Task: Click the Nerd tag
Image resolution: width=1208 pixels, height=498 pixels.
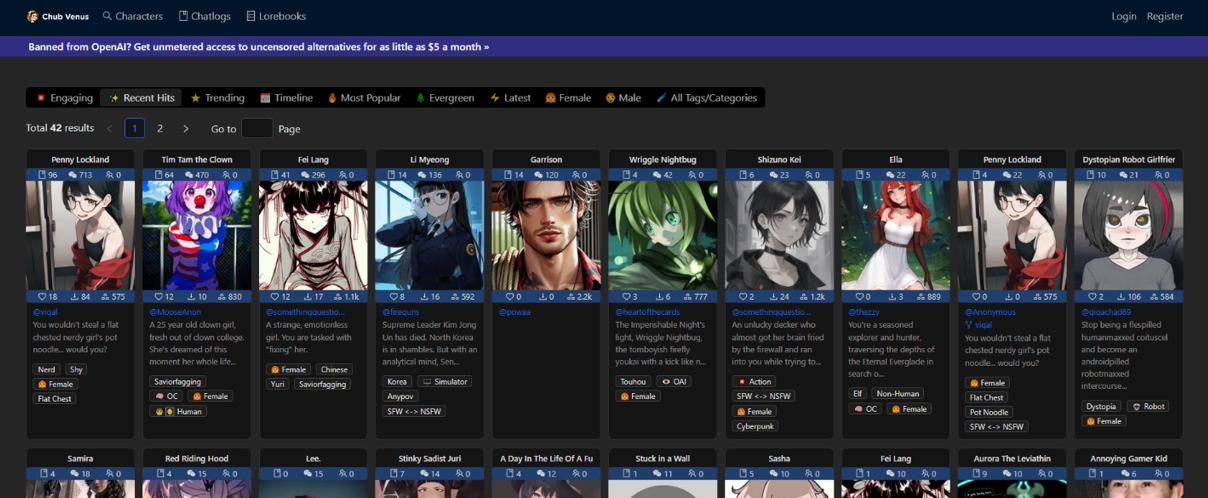Action: coord(47,369)
